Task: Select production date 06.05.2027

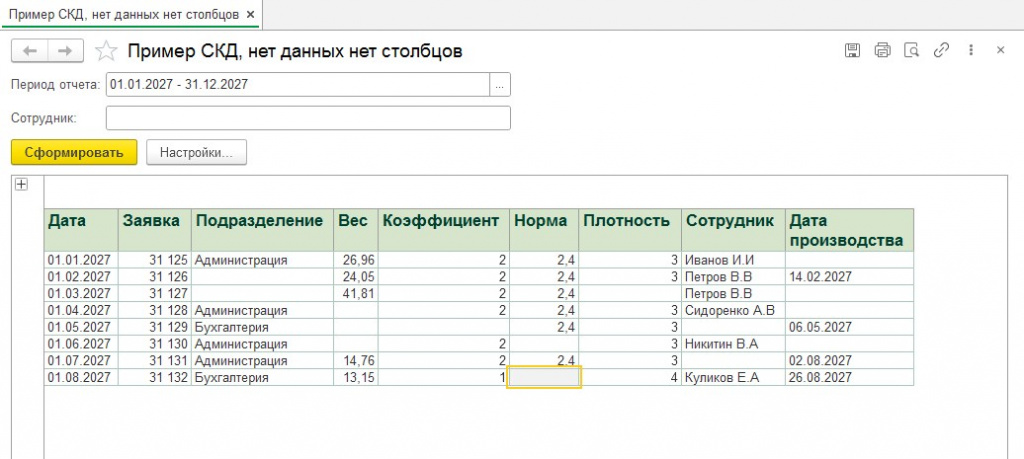Action: pyautogui.click(x=849, y=326)
